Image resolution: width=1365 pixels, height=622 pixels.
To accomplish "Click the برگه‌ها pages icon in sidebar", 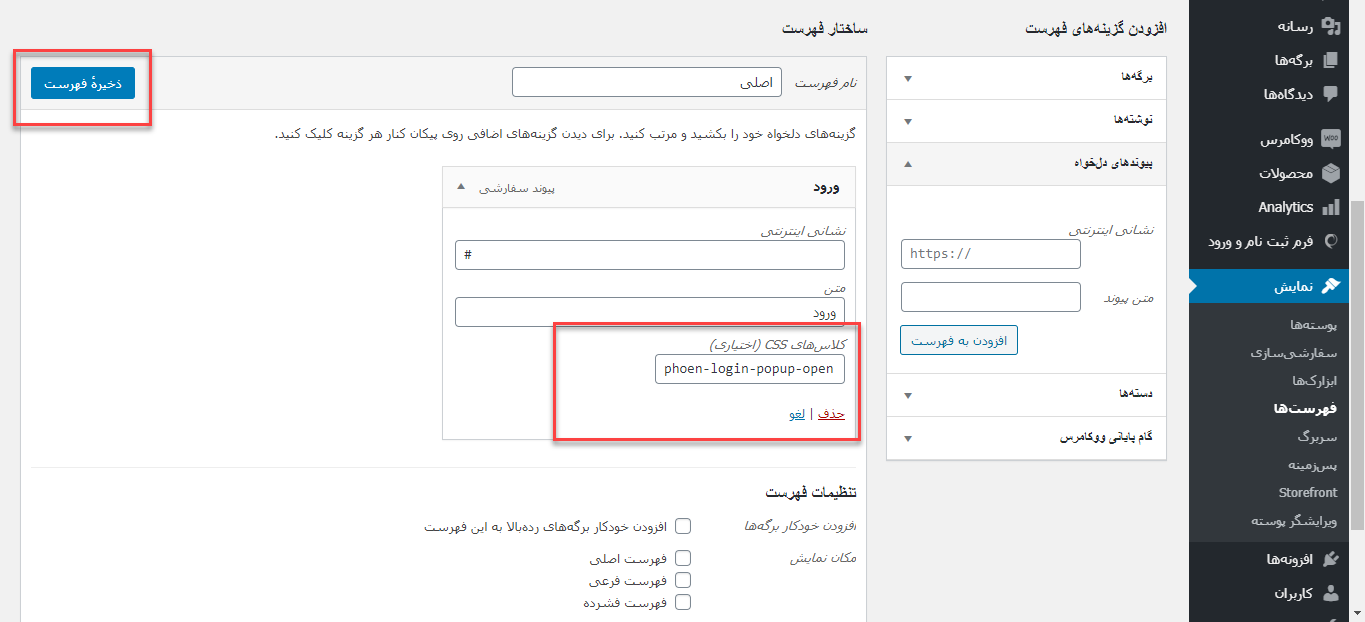I will point(1330,60).
